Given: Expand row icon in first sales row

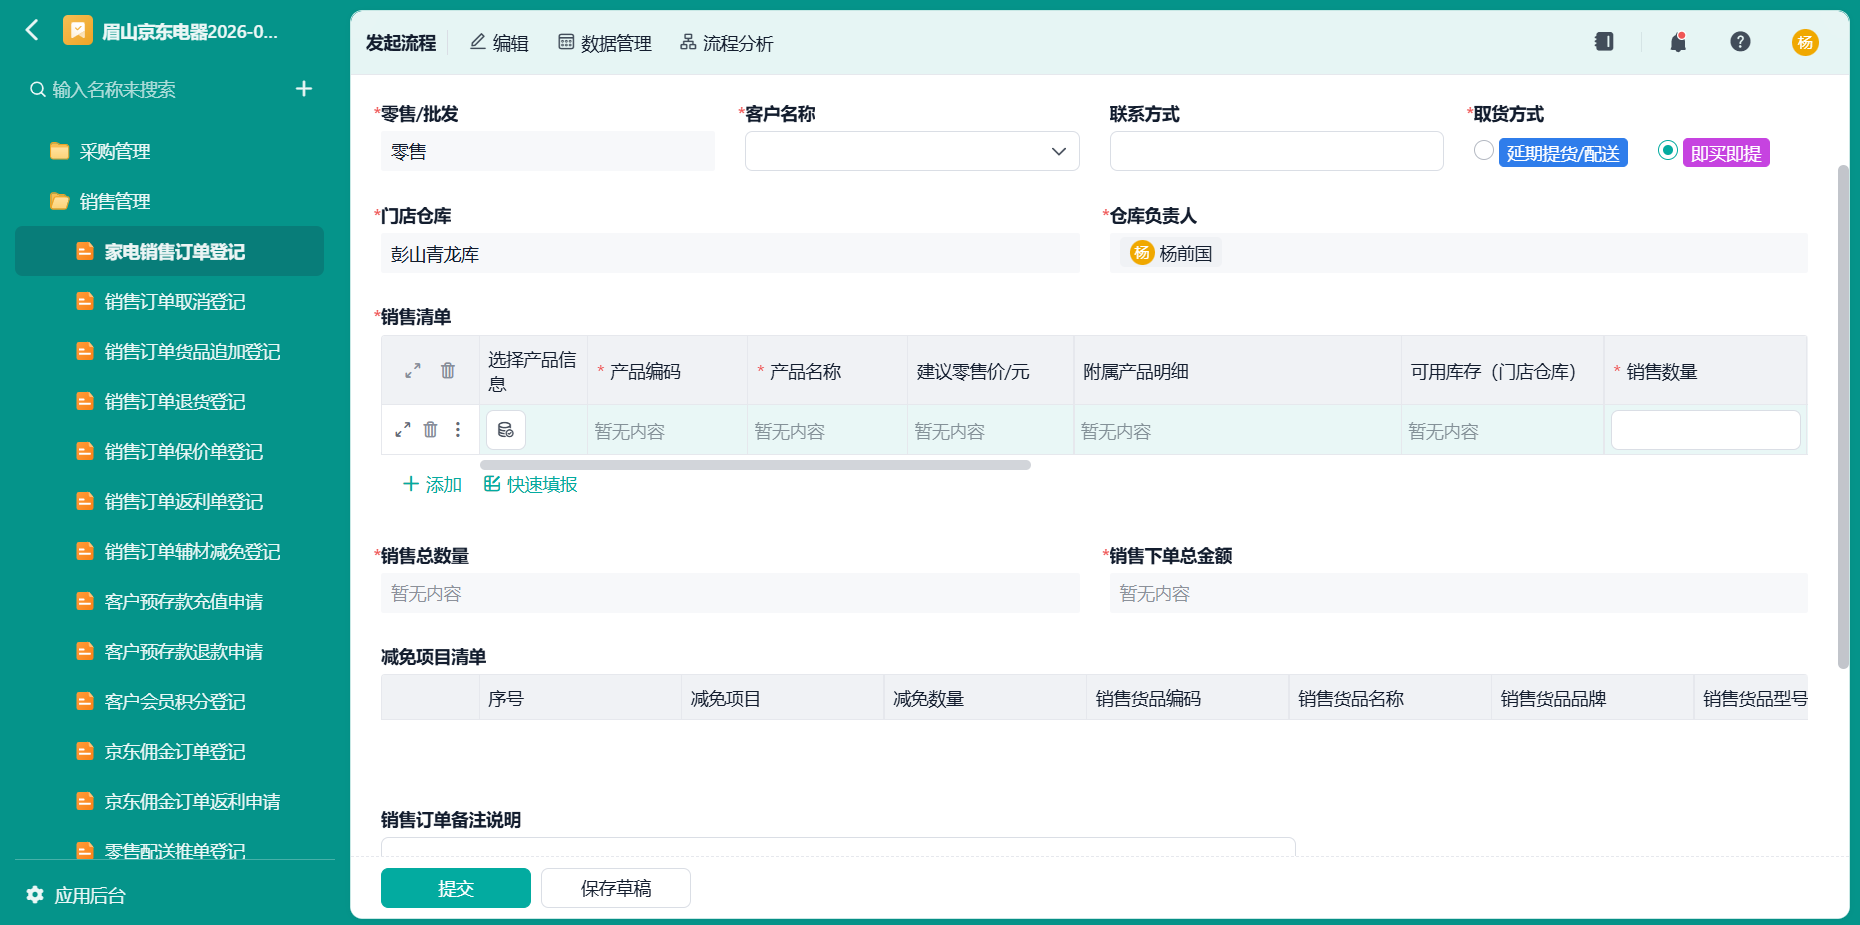Looking at the screenshot, I should coord(403,430).
